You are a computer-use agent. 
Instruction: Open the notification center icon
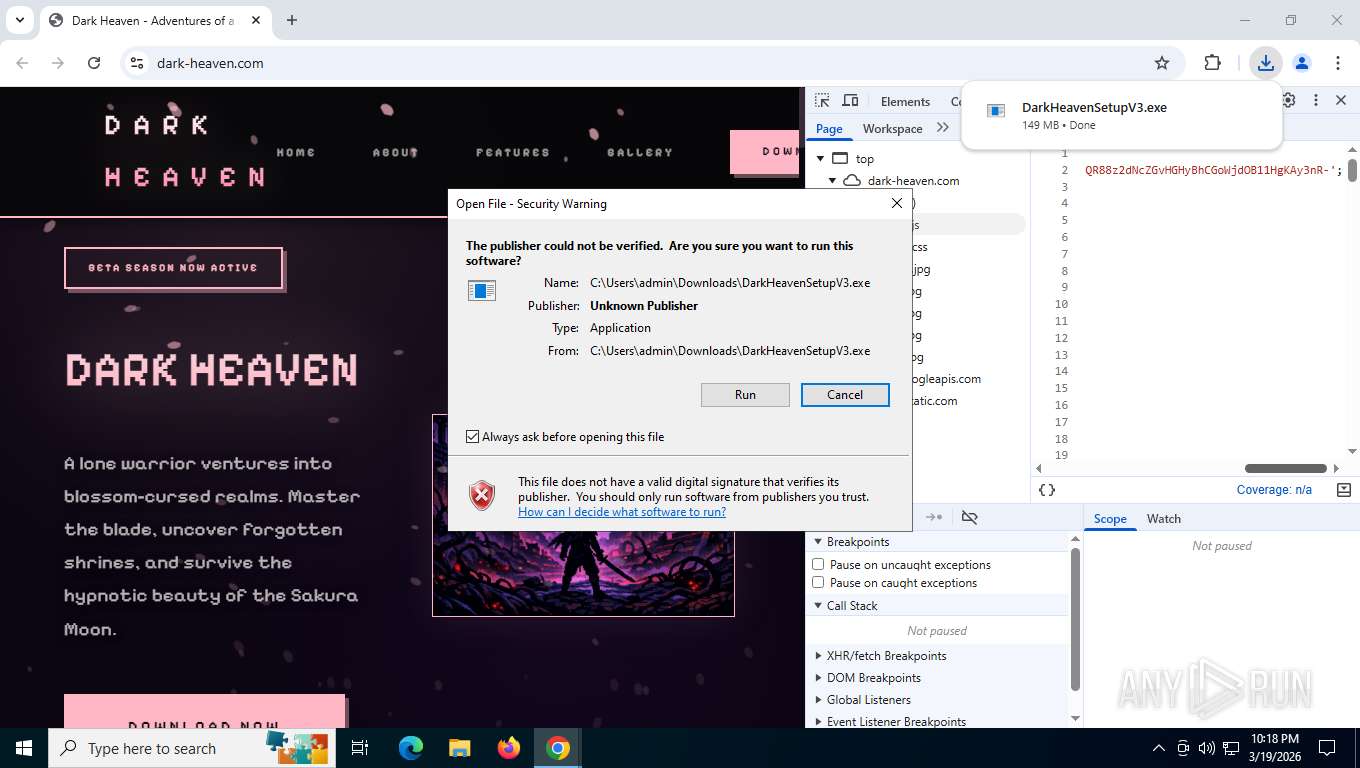pos(1327,748)
